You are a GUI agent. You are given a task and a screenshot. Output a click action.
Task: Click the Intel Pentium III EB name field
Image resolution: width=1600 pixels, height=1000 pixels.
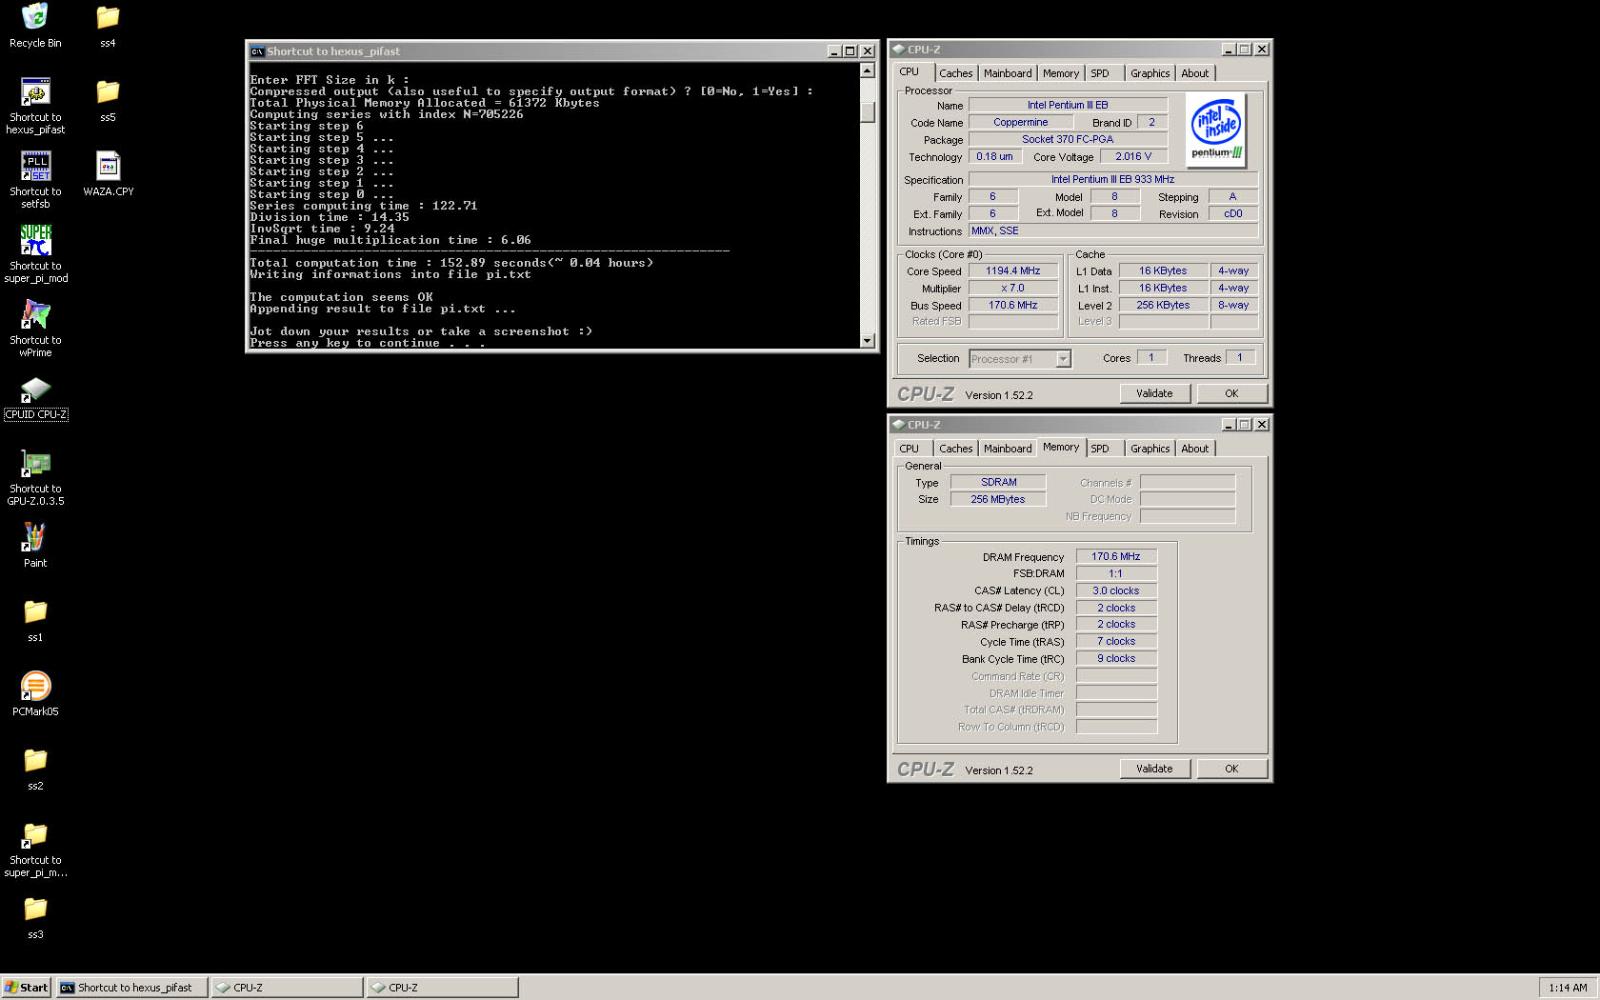point(1067,105)
